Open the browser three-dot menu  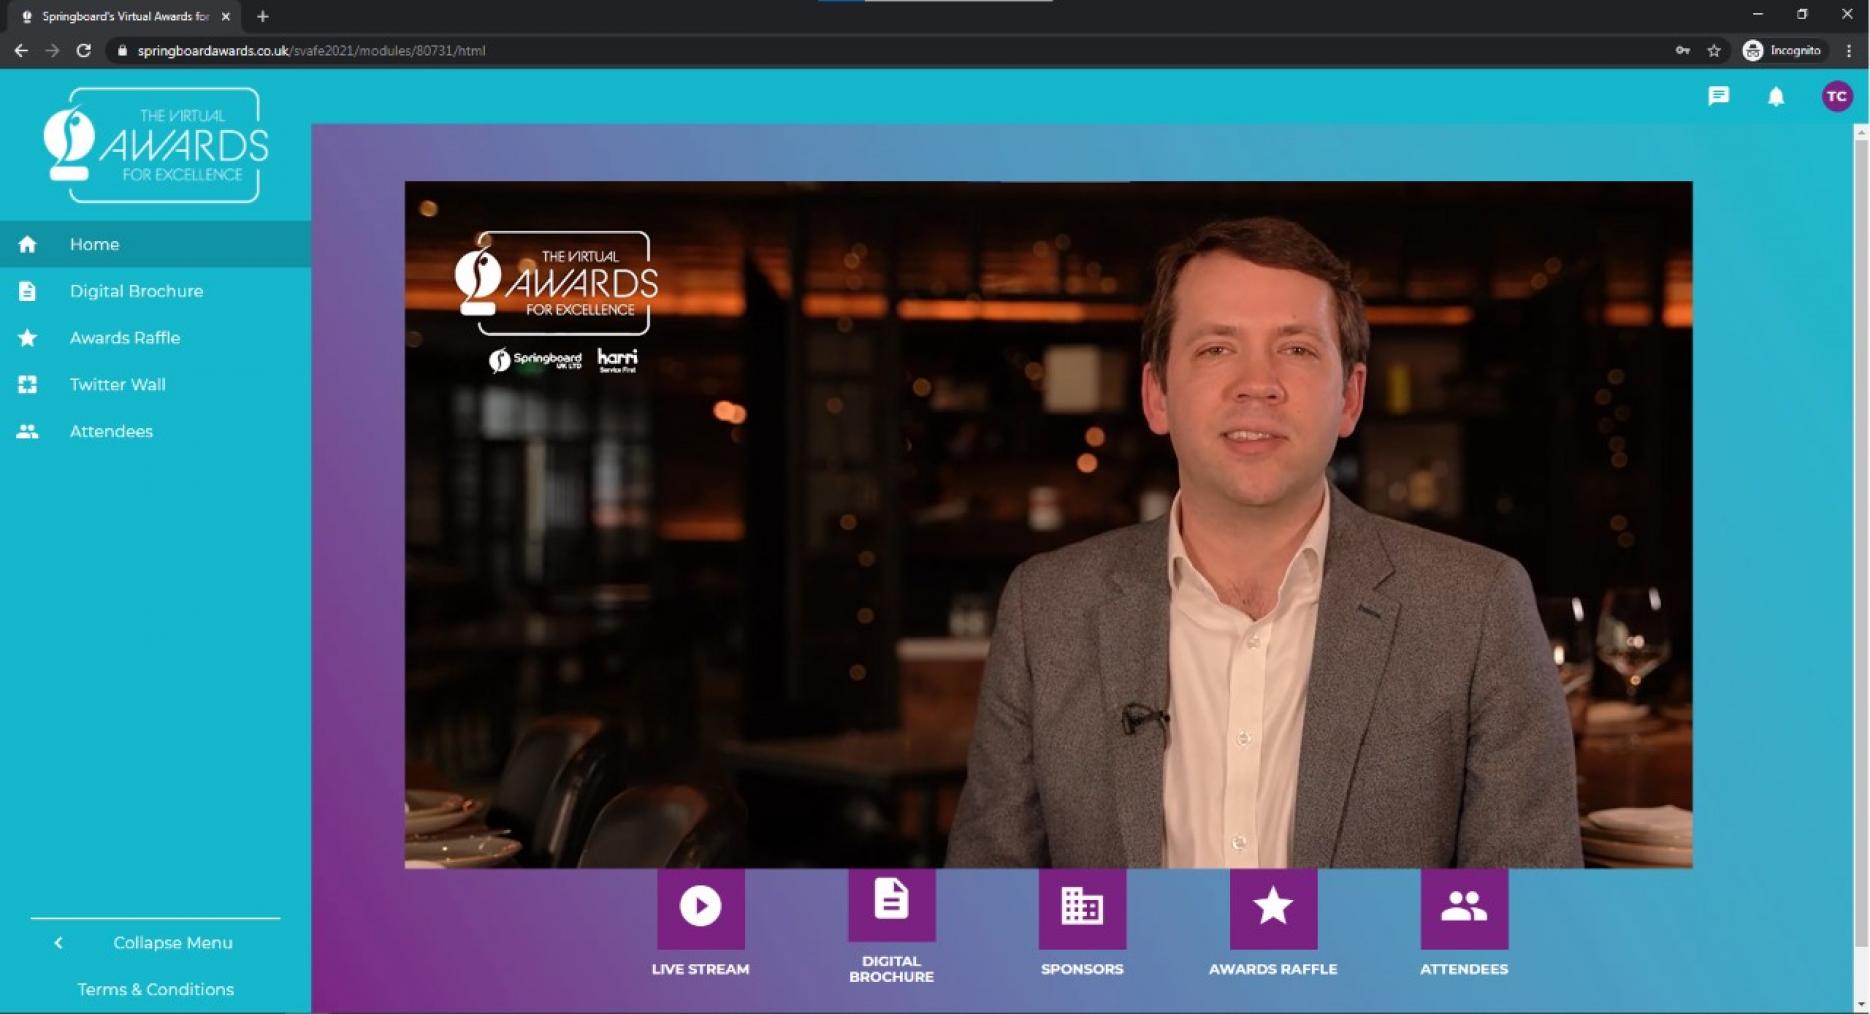[x=1848, y=50]
